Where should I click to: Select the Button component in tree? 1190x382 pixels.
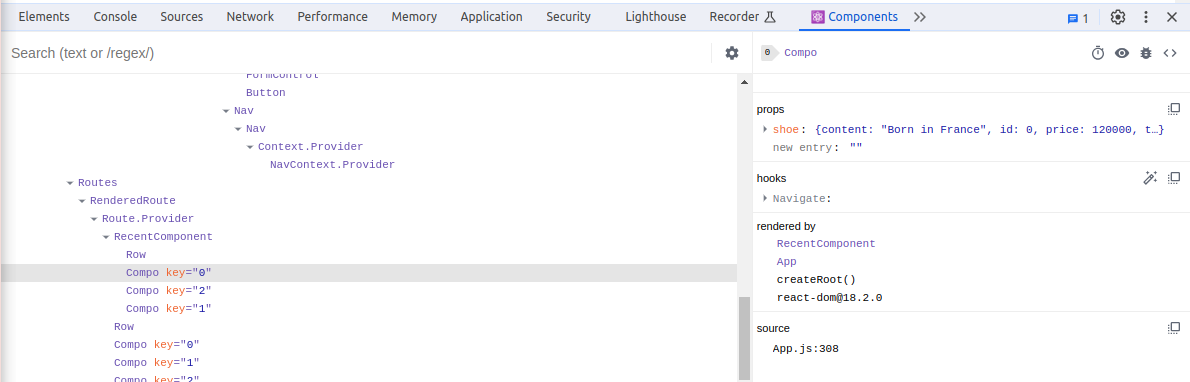click(x=266, y=93)
